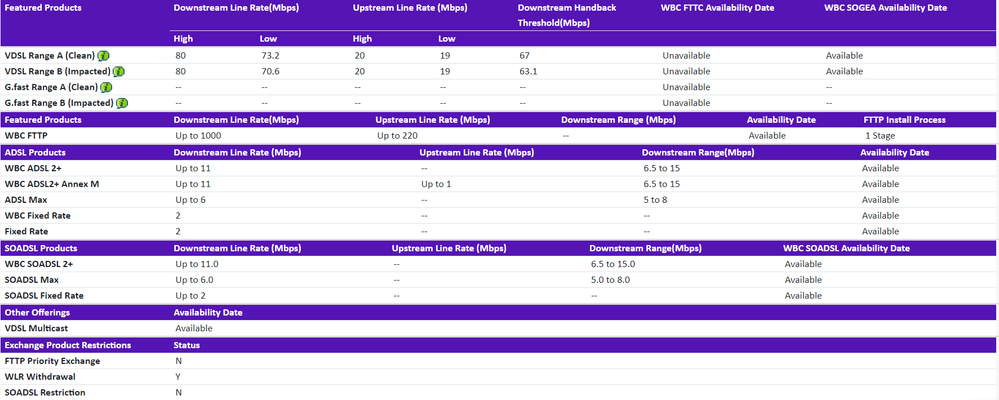999x400 pixels.
Task: Show info for G.fast Range B (Impacted)
Action: [x=121, y=103]
